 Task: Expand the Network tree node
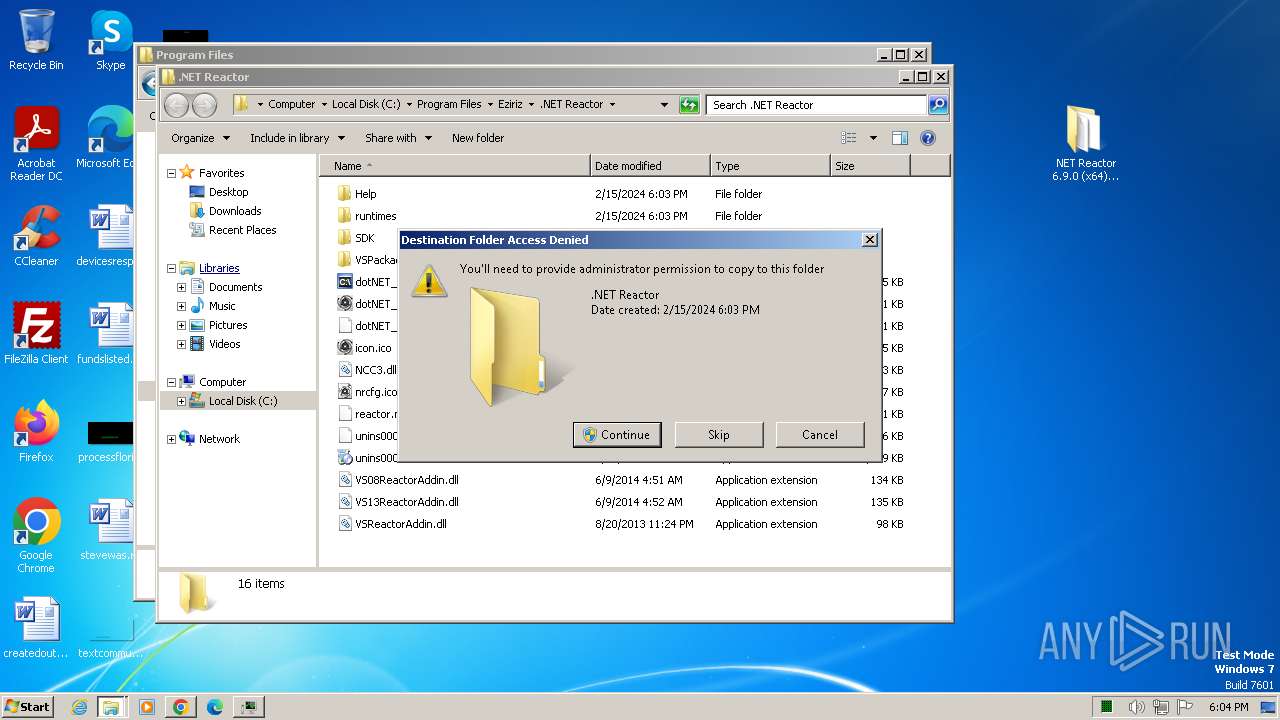click(171, 439)
